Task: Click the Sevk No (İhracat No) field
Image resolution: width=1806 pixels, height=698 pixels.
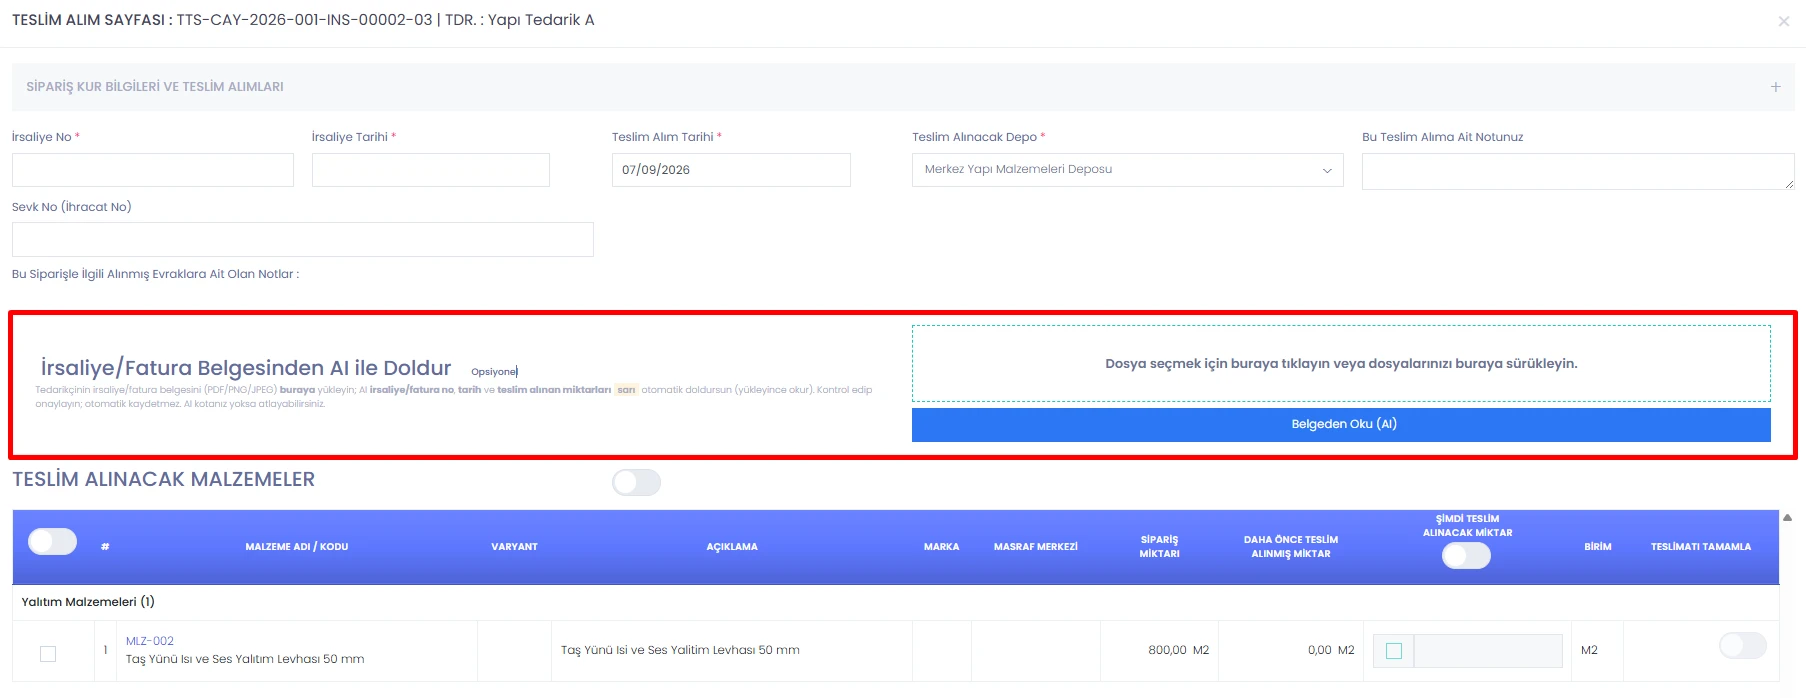Action: 303,239
